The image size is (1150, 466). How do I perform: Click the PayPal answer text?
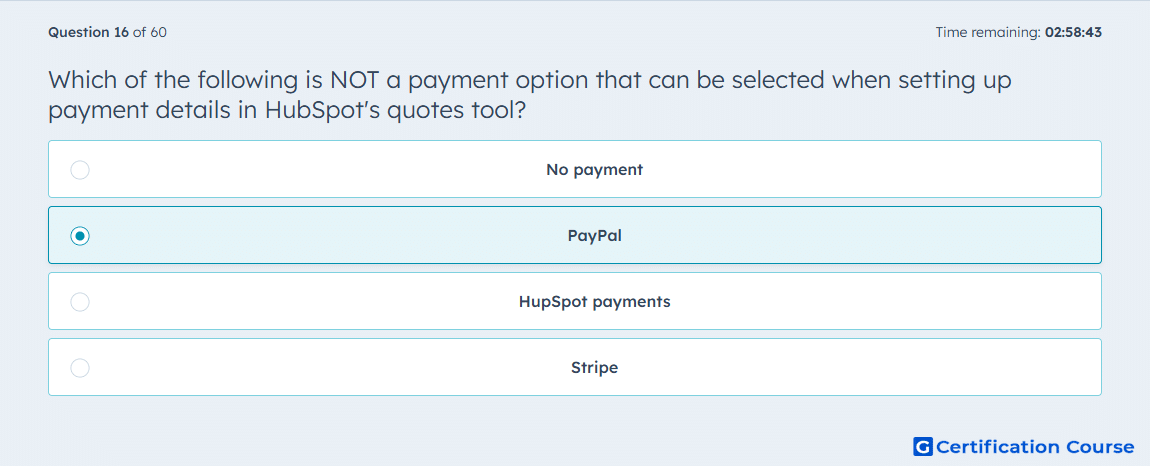(594, 236)
